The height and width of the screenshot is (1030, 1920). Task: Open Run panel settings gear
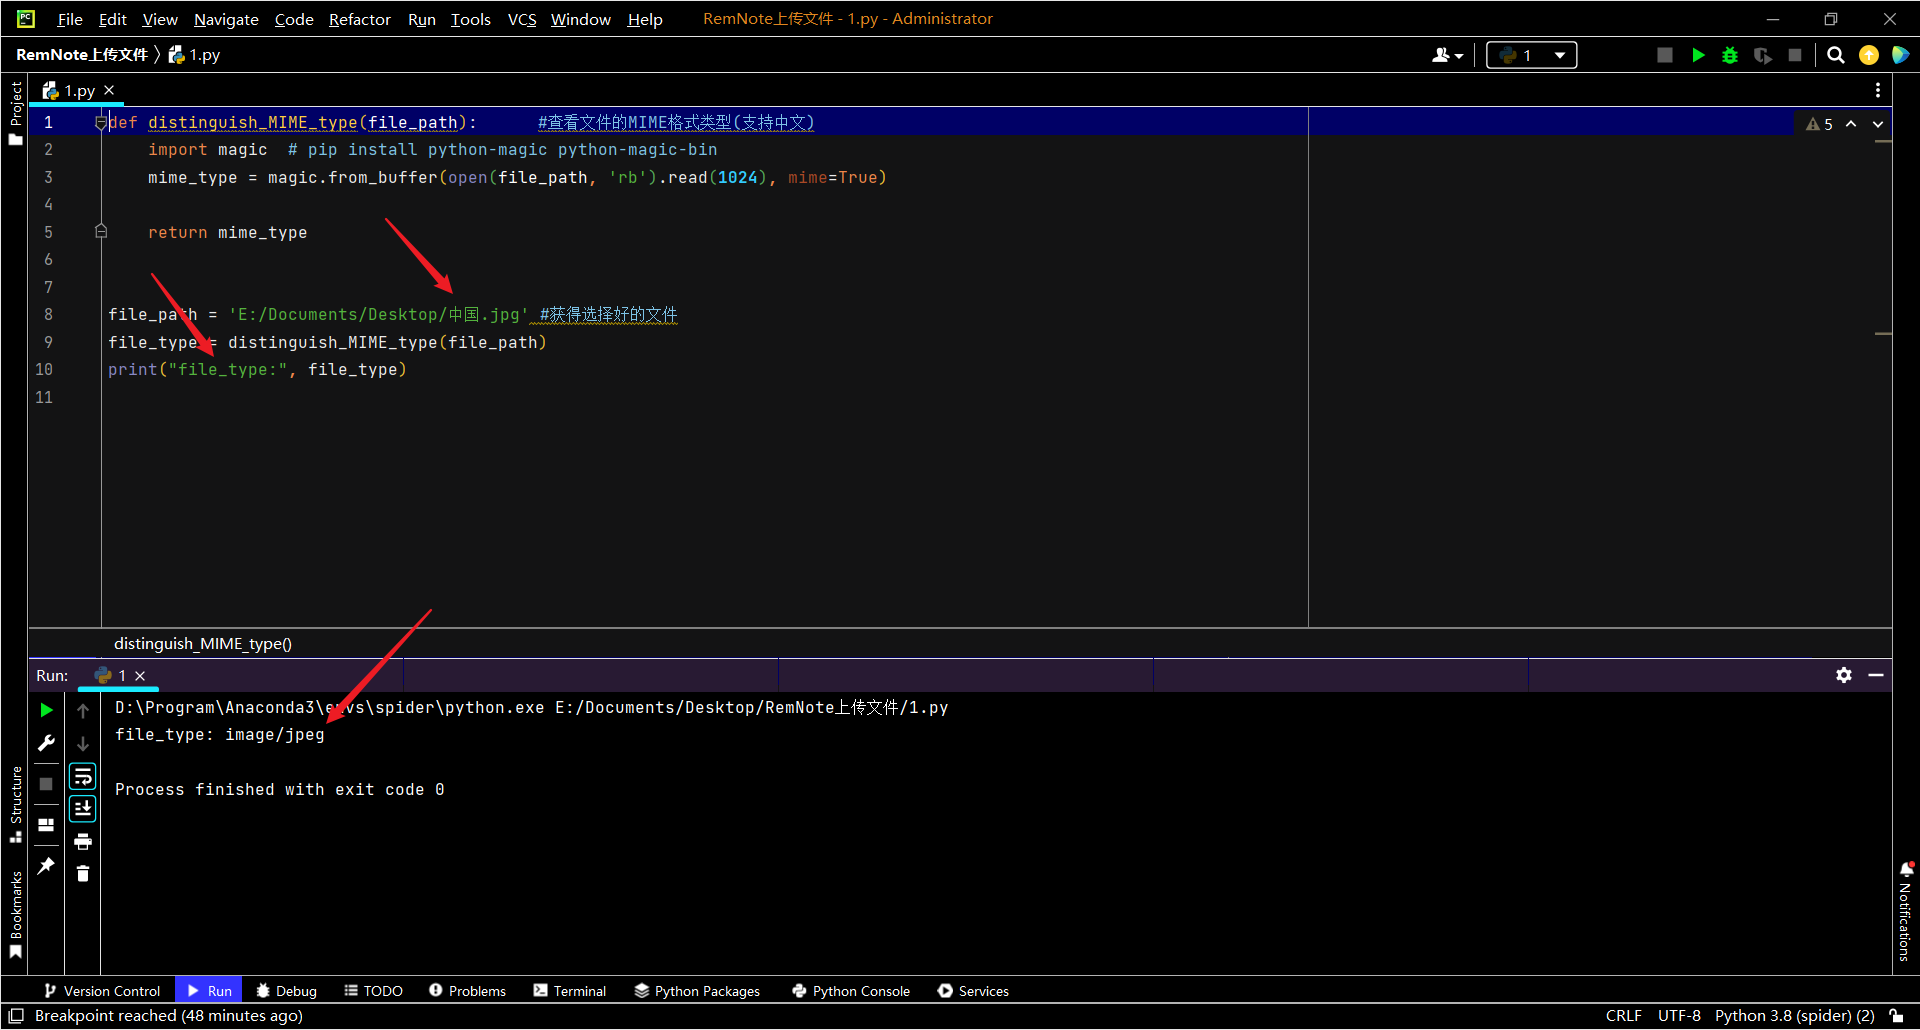1844,675
